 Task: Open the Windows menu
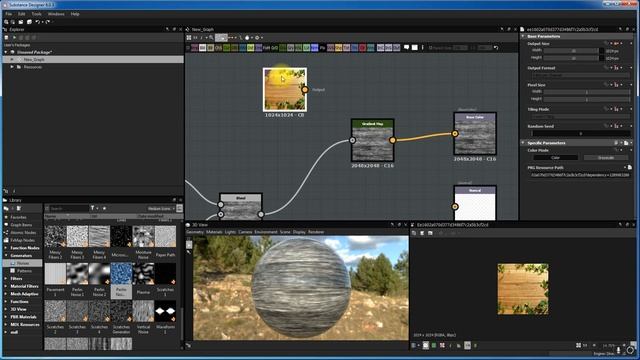coord(56,14)
